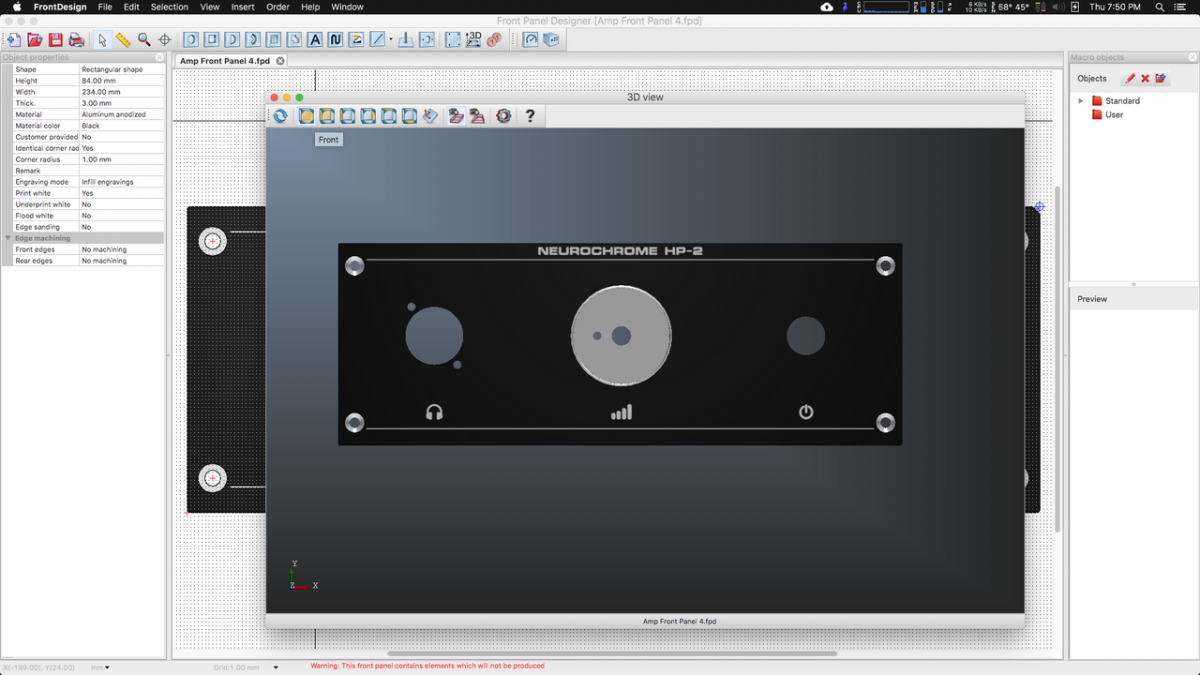Click the text engraving 'A' tool

click(x=314, y=40)
